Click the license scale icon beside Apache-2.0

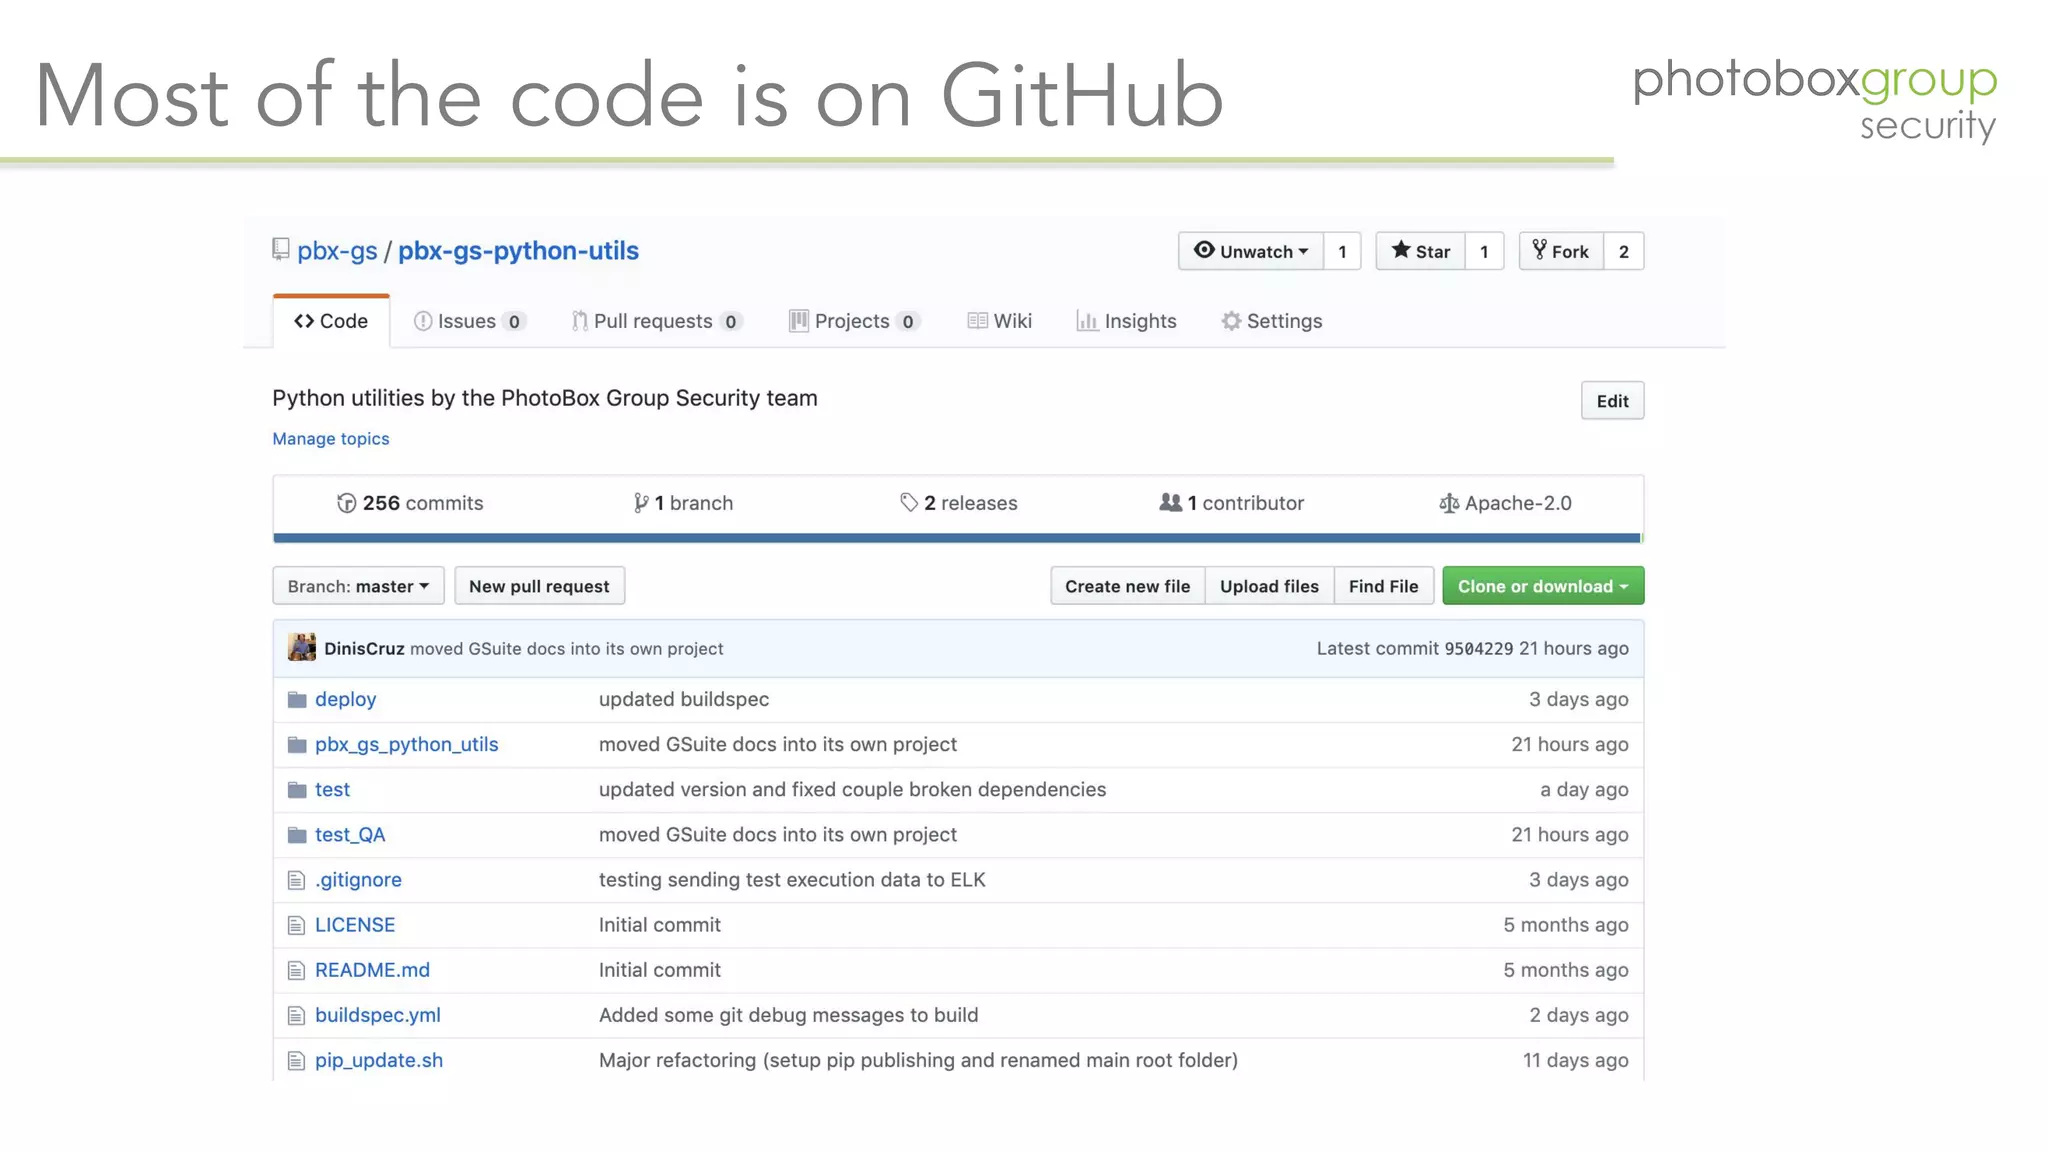(1448, 503)
